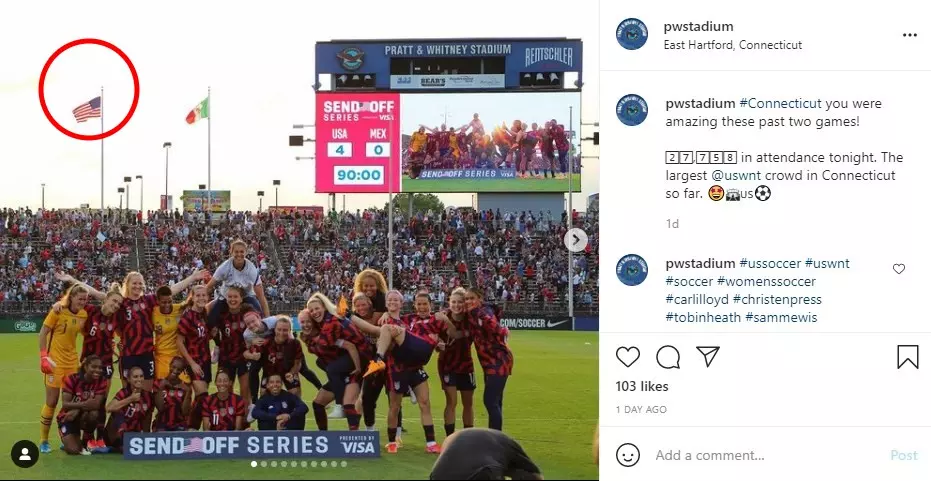Save post with the bookmark icon

click(x=908, y=357)
